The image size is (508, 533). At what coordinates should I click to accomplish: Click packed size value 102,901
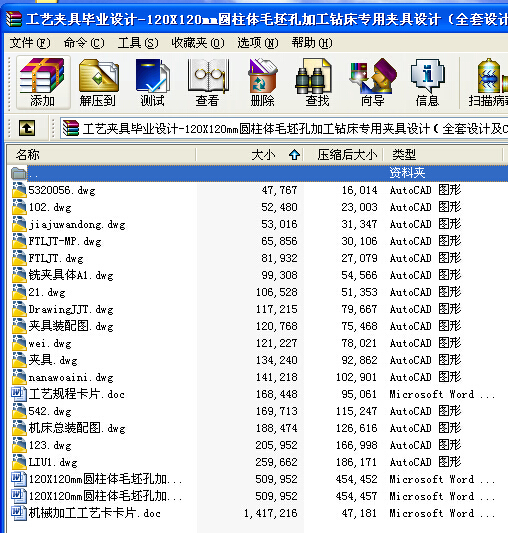356,377
